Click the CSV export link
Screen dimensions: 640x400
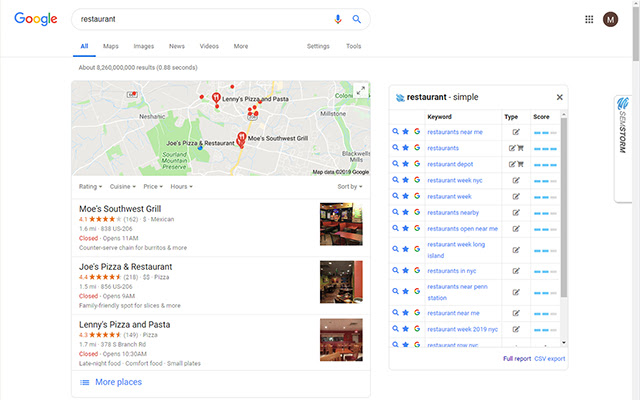pyautogui.click(x=550, y=359)
